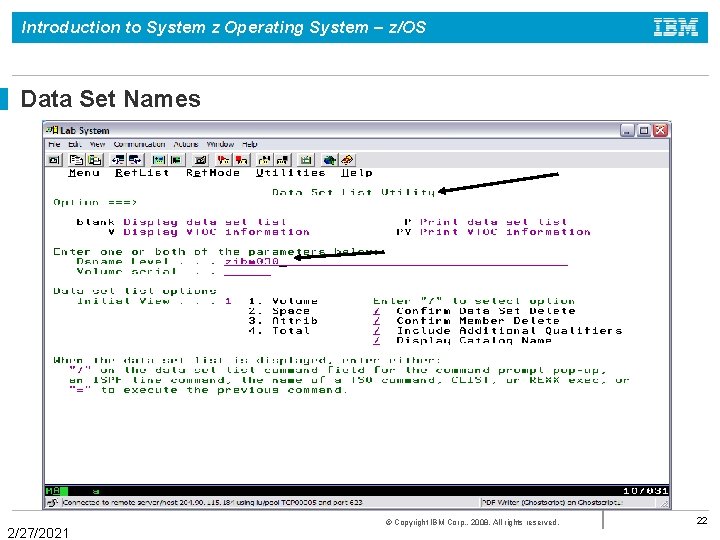Click the '2. Space' view option
The width and height of the screenshot is (720, 540).
[x=279, y=311]
